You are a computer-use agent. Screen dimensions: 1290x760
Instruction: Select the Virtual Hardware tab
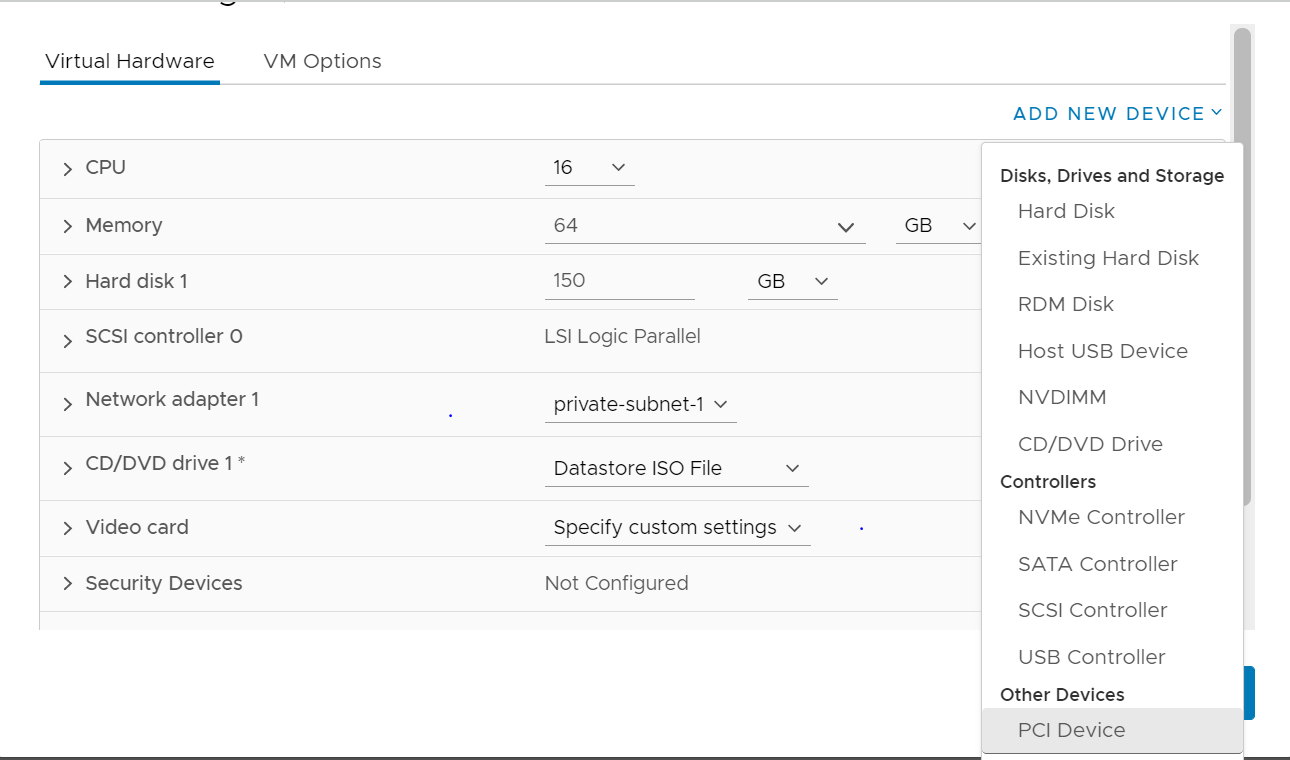coord(130,61)
